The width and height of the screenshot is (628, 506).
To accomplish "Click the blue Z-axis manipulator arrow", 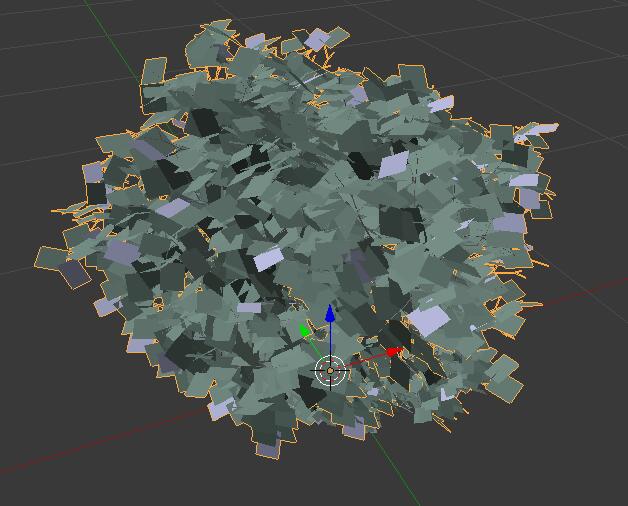I will [x=330, y=314].
